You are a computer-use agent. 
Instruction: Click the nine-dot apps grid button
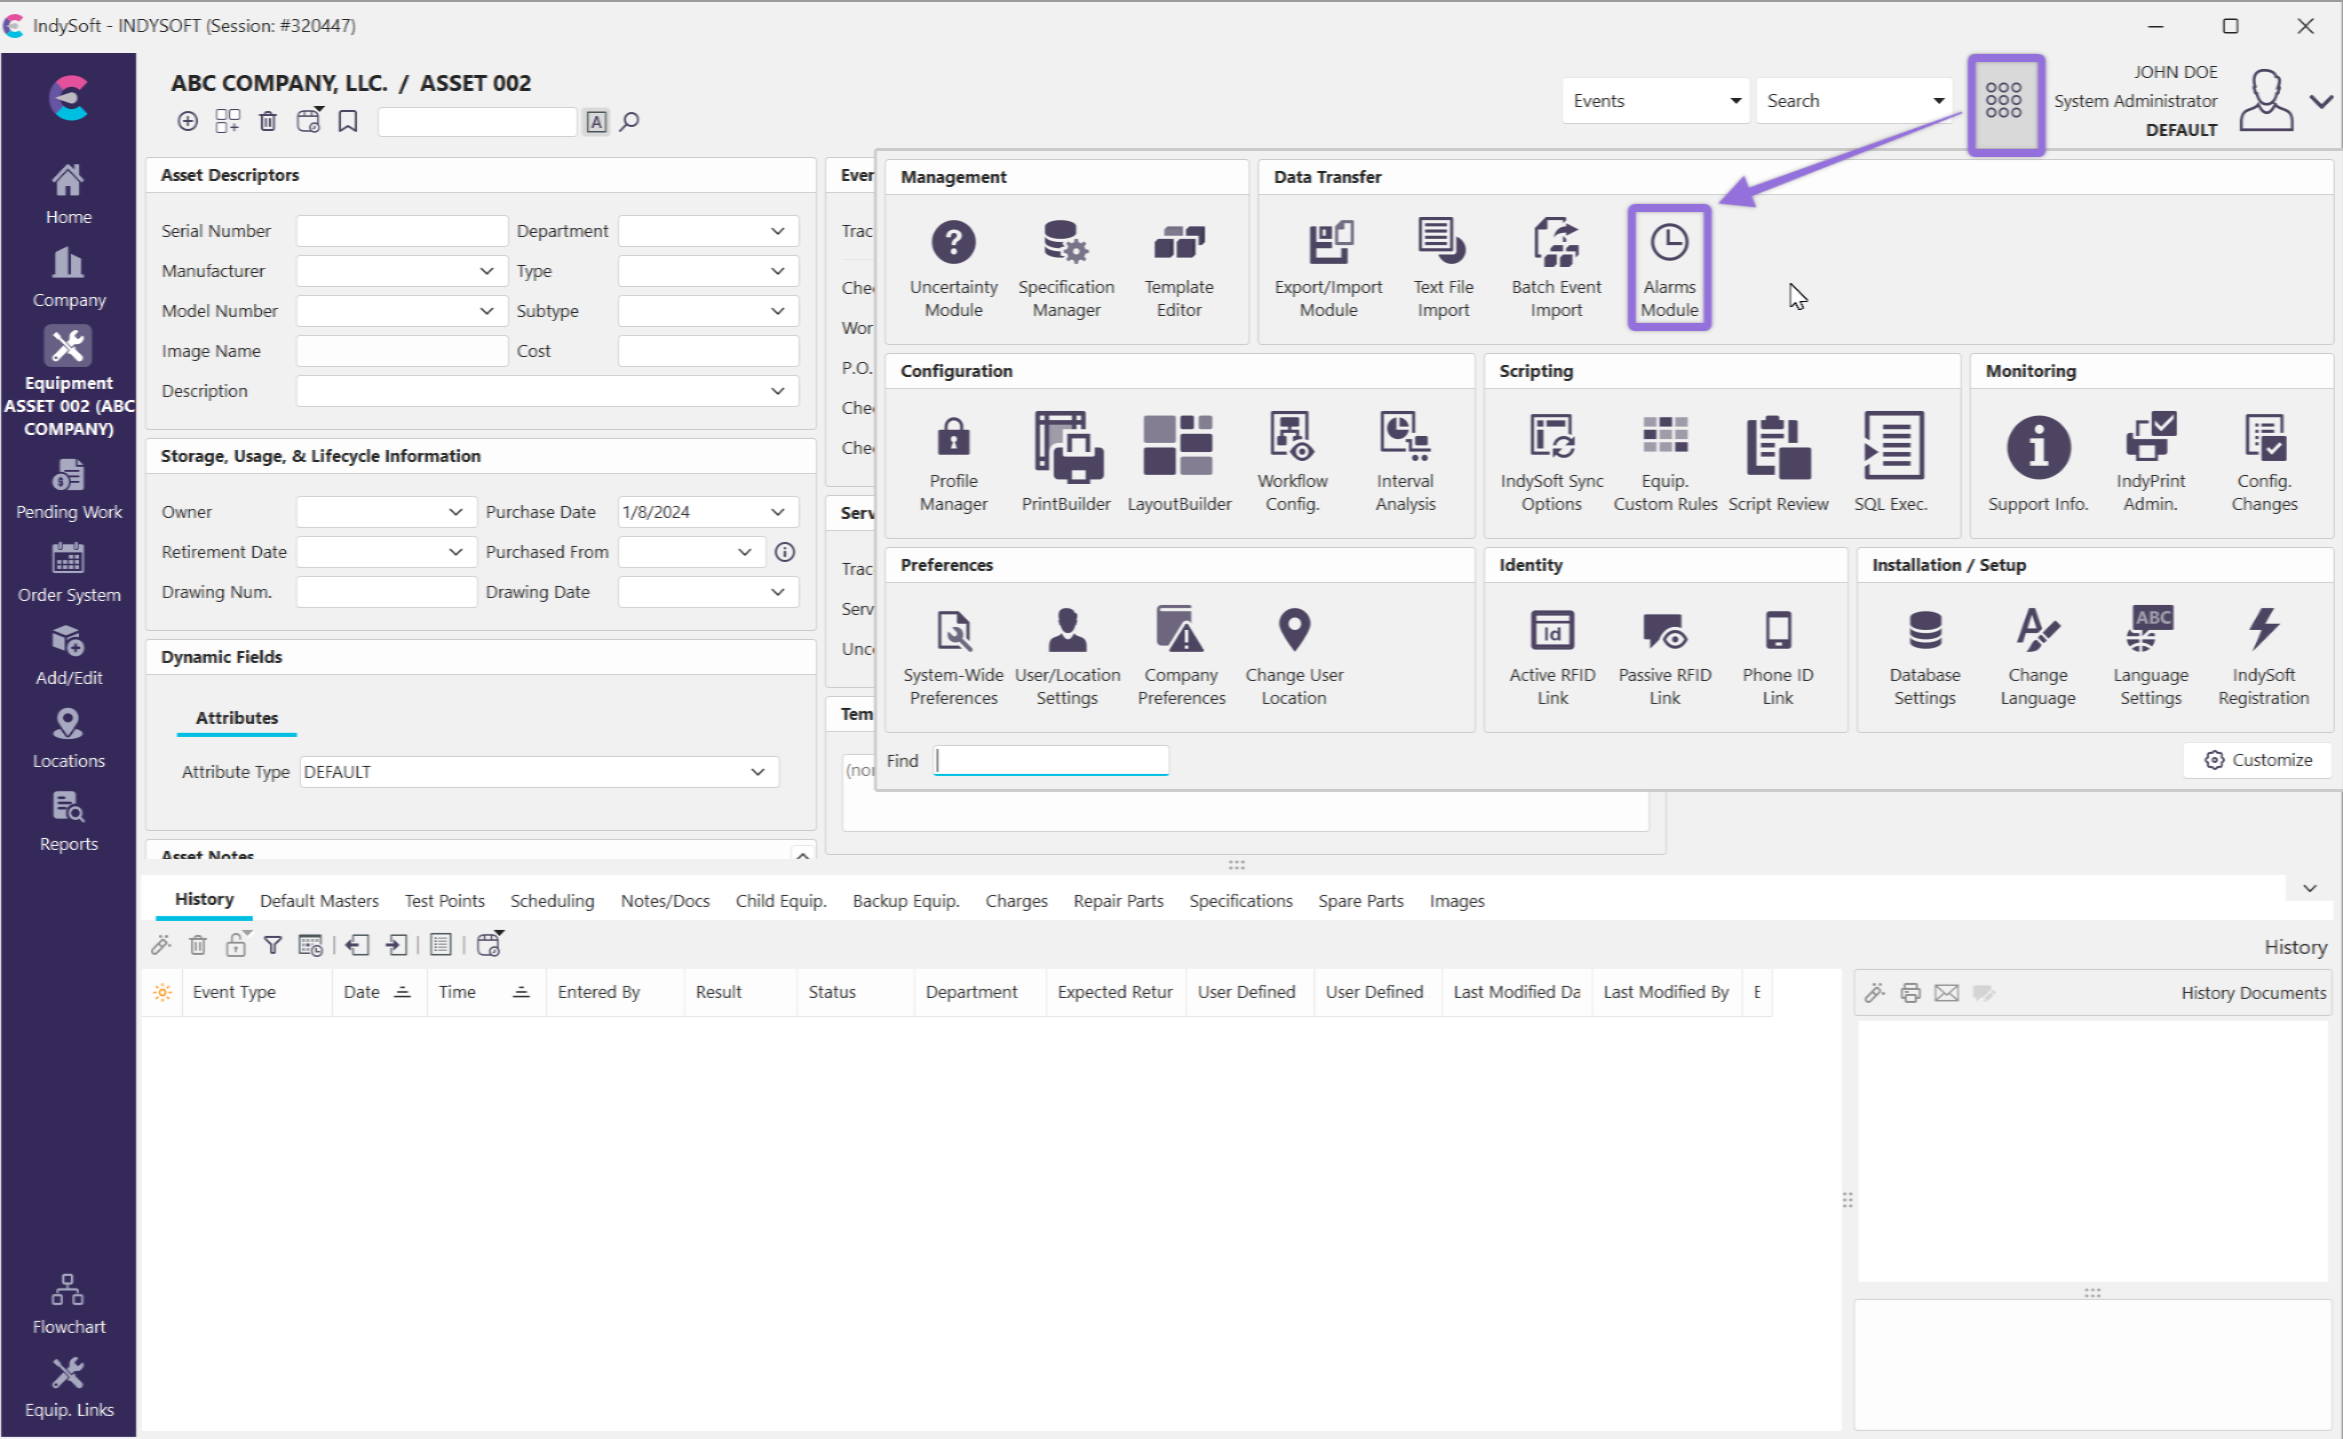point(2003,101)
